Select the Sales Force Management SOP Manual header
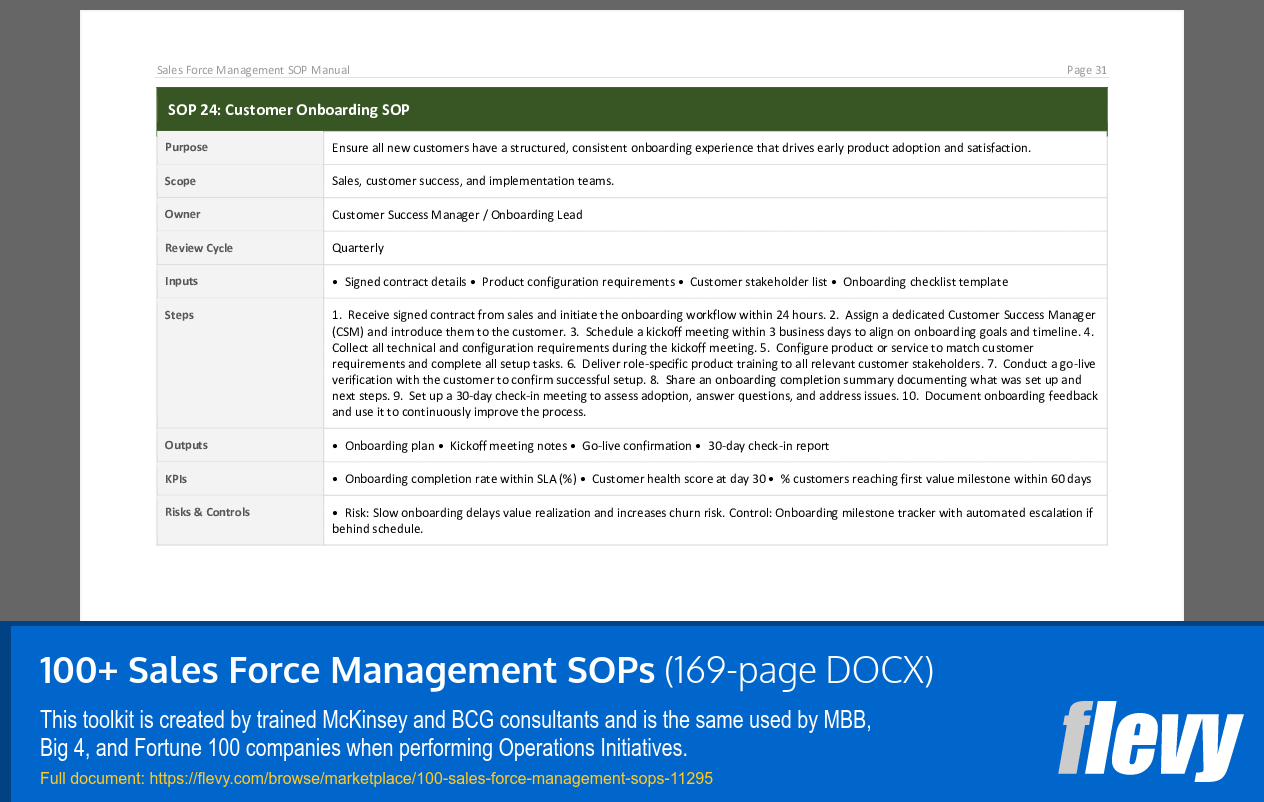 coord(253,69)
